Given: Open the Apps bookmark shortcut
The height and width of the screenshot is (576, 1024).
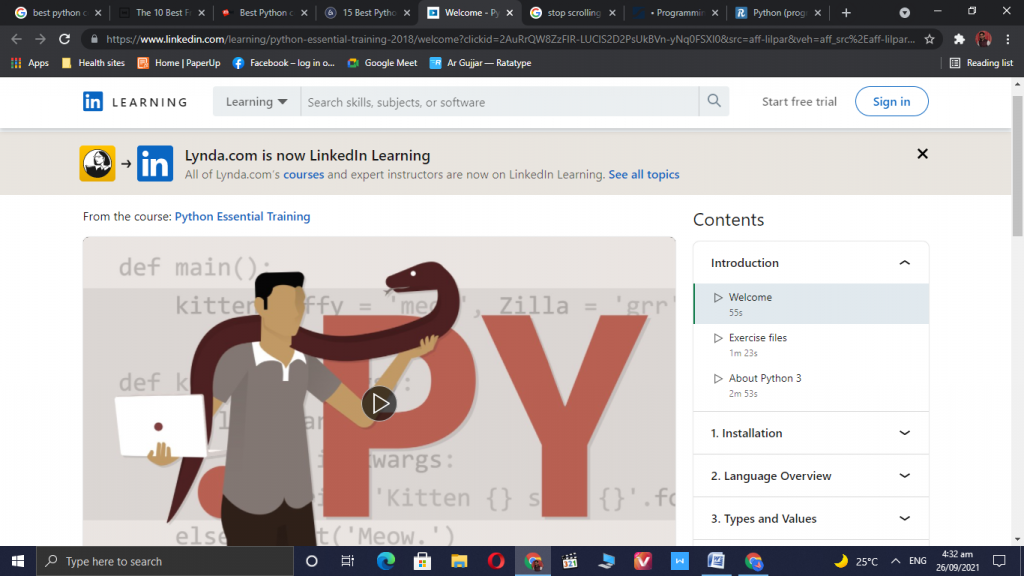Looking at the screenshot, I should 30,63.
